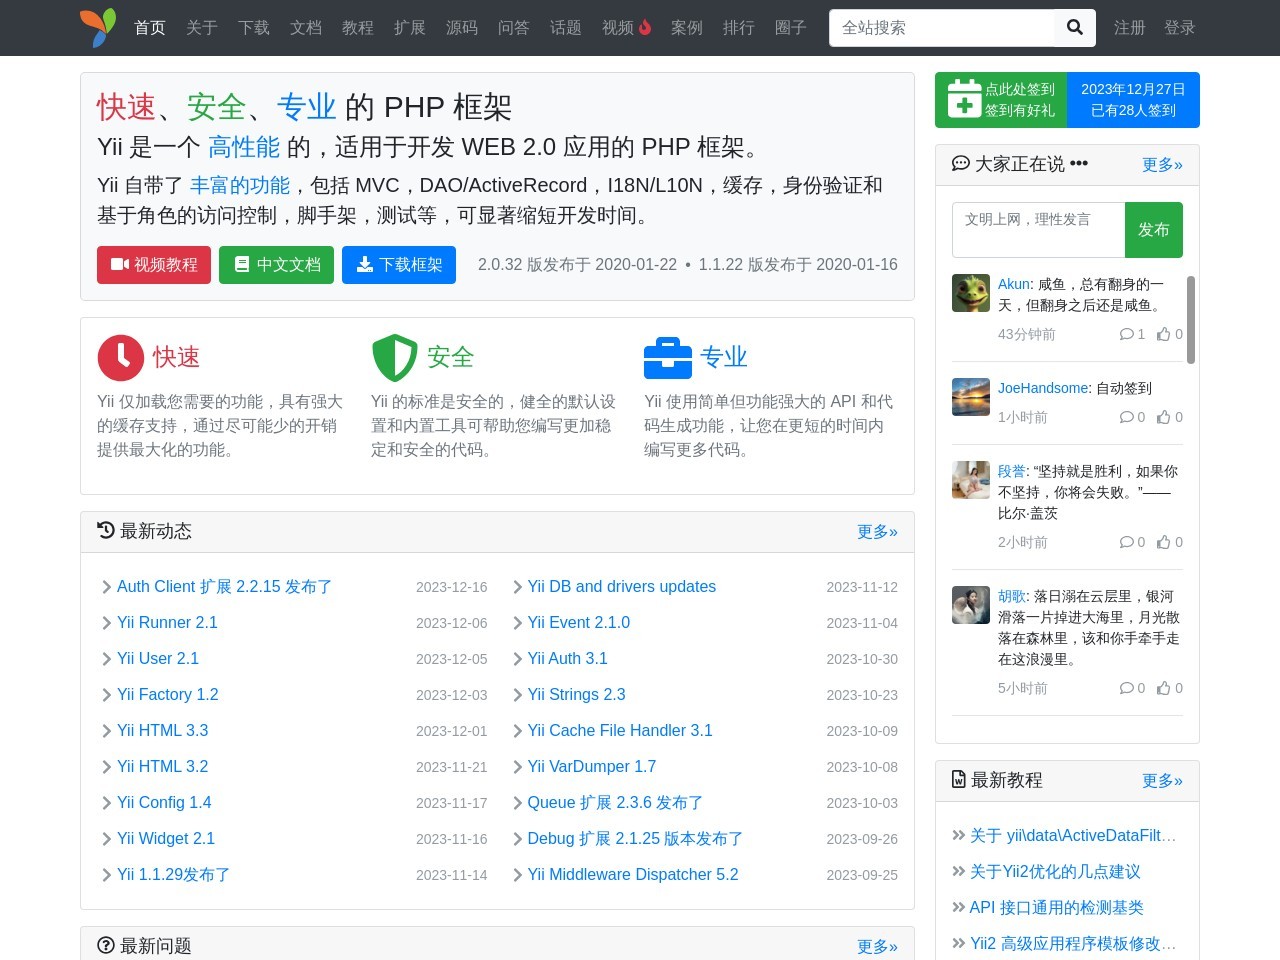Select 问答 in the navigation bar

[x=513, y=28]
